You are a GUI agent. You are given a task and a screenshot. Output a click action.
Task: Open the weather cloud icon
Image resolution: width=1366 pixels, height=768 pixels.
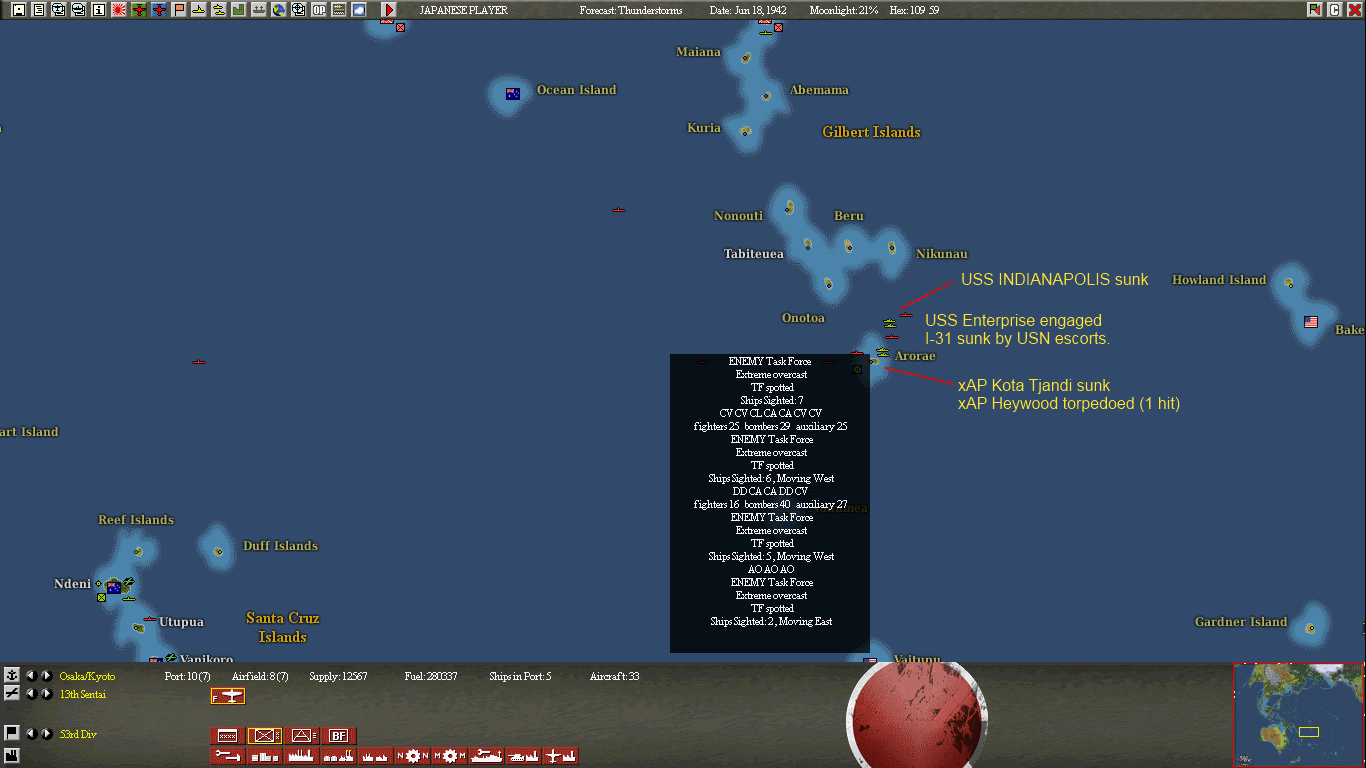click(x=359, y=10)
